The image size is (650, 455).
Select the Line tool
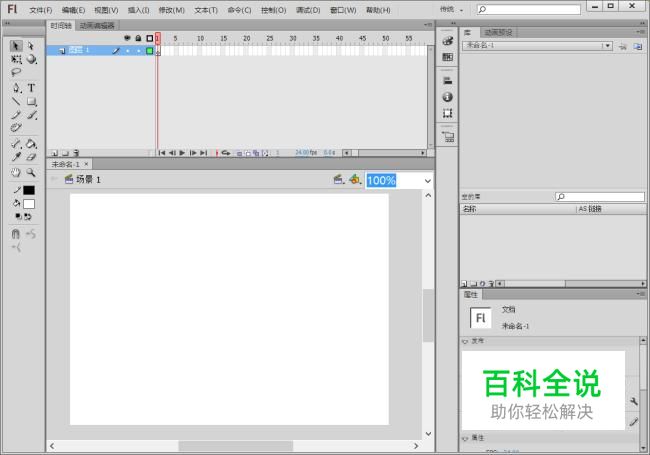tap(16, 101)
